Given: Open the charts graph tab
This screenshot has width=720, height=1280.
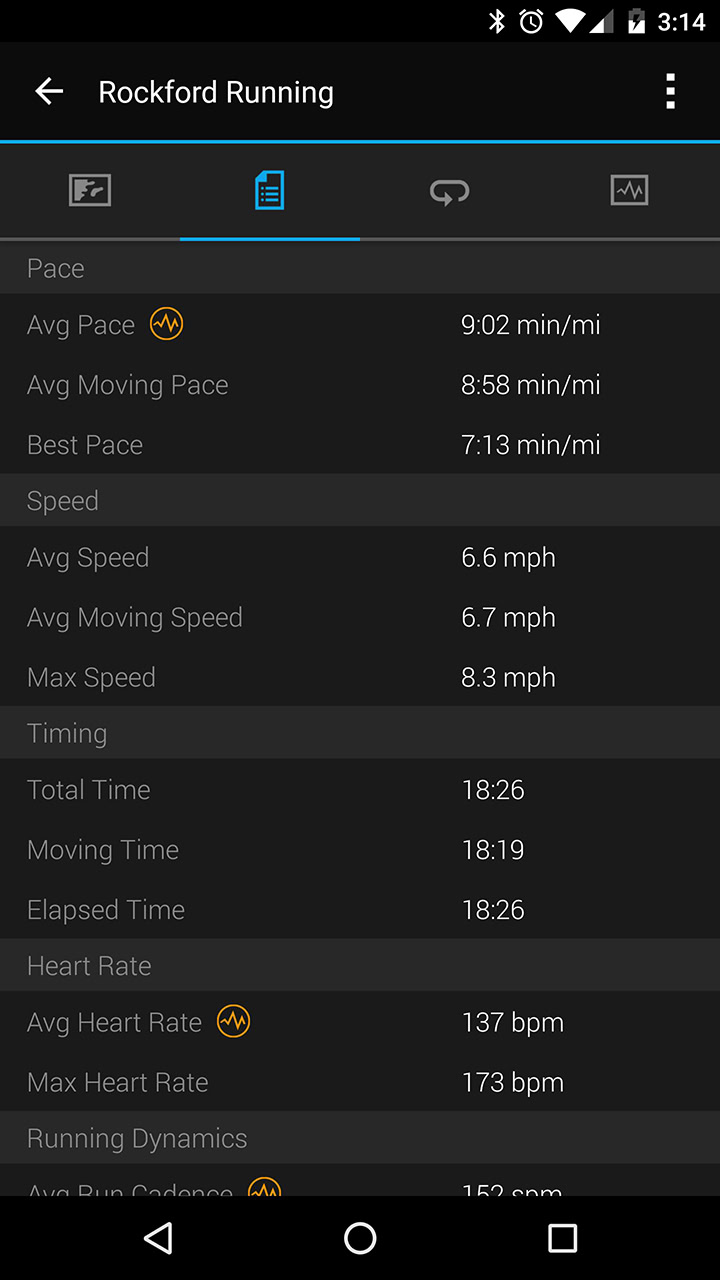Looking at the screenshot, I should click(629, 190).
